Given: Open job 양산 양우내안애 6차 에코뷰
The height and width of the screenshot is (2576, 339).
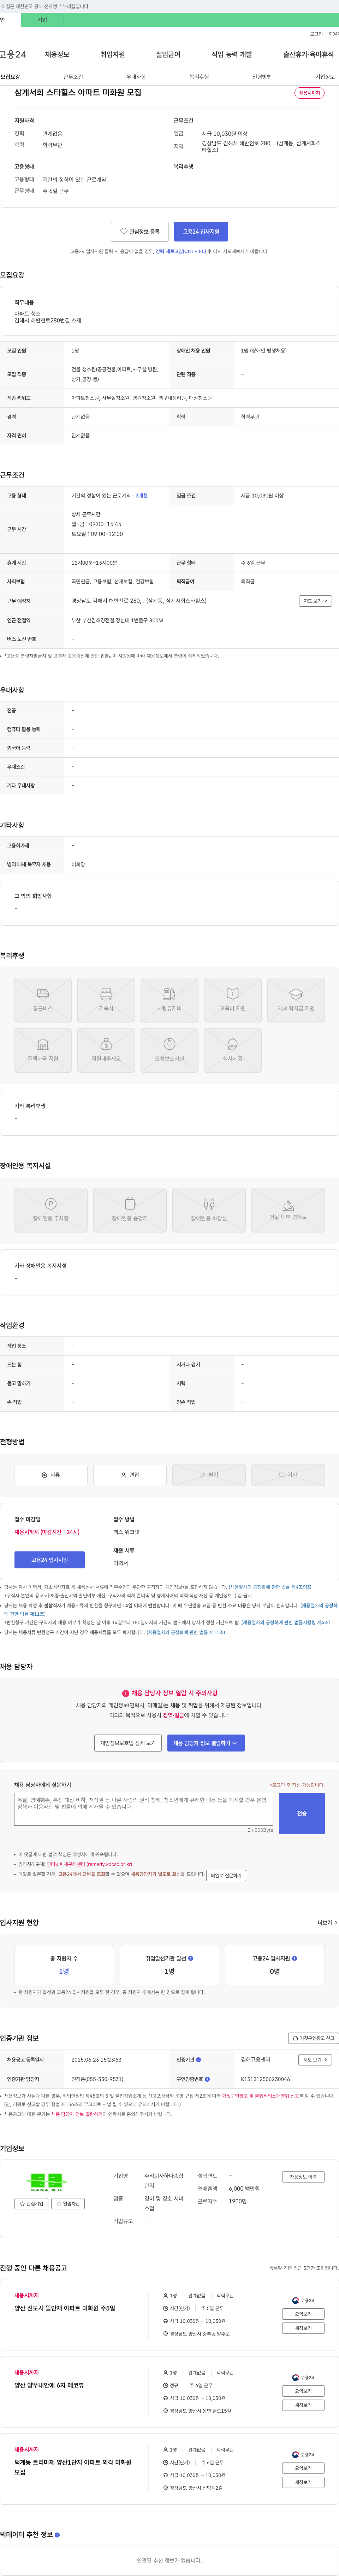Looking at the screenshot, I should pos(49,2385).
